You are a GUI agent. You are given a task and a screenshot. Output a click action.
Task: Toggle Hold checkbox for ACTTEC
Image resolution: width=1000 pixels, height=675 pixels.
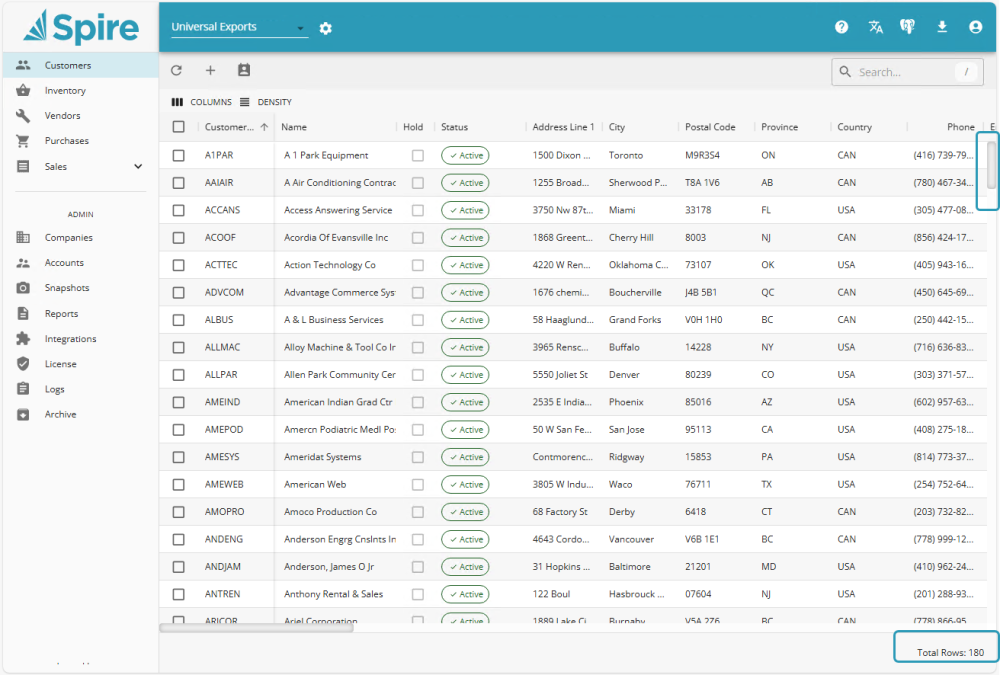(418, 265)
